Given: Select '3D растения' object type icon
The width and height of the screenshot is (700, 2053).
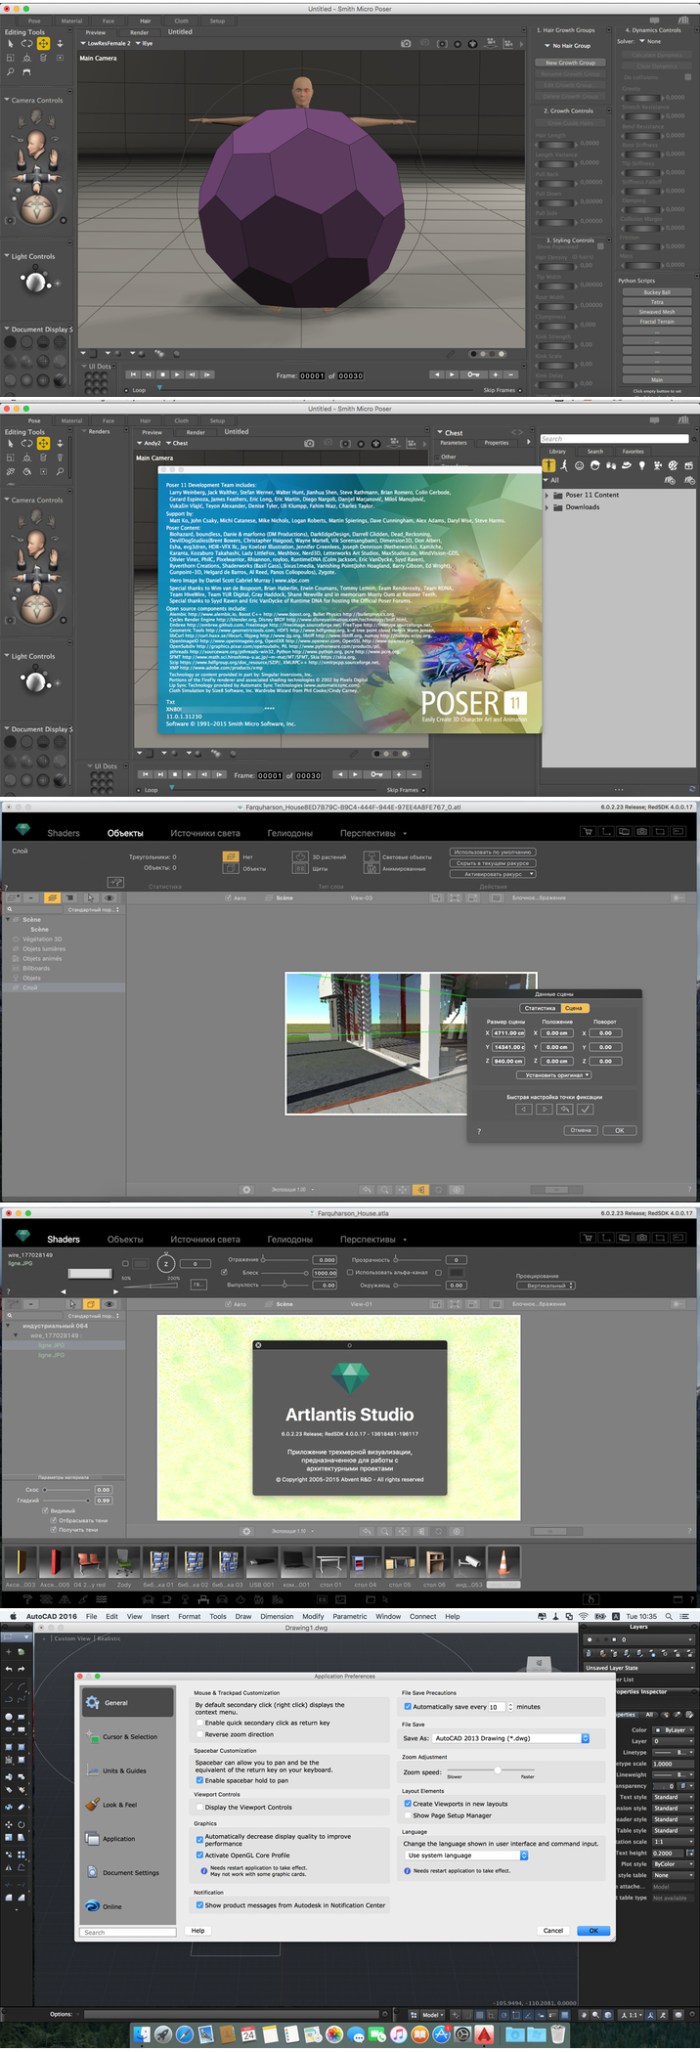Looking at the screenshot, I should (x=300, y=856).
